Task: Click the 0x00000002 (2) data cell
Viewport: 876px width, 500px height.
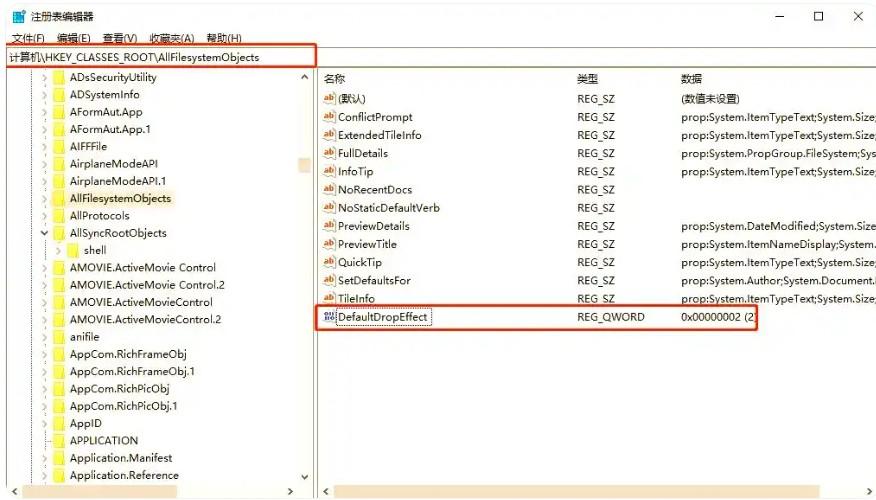Action: coord(718,317)
